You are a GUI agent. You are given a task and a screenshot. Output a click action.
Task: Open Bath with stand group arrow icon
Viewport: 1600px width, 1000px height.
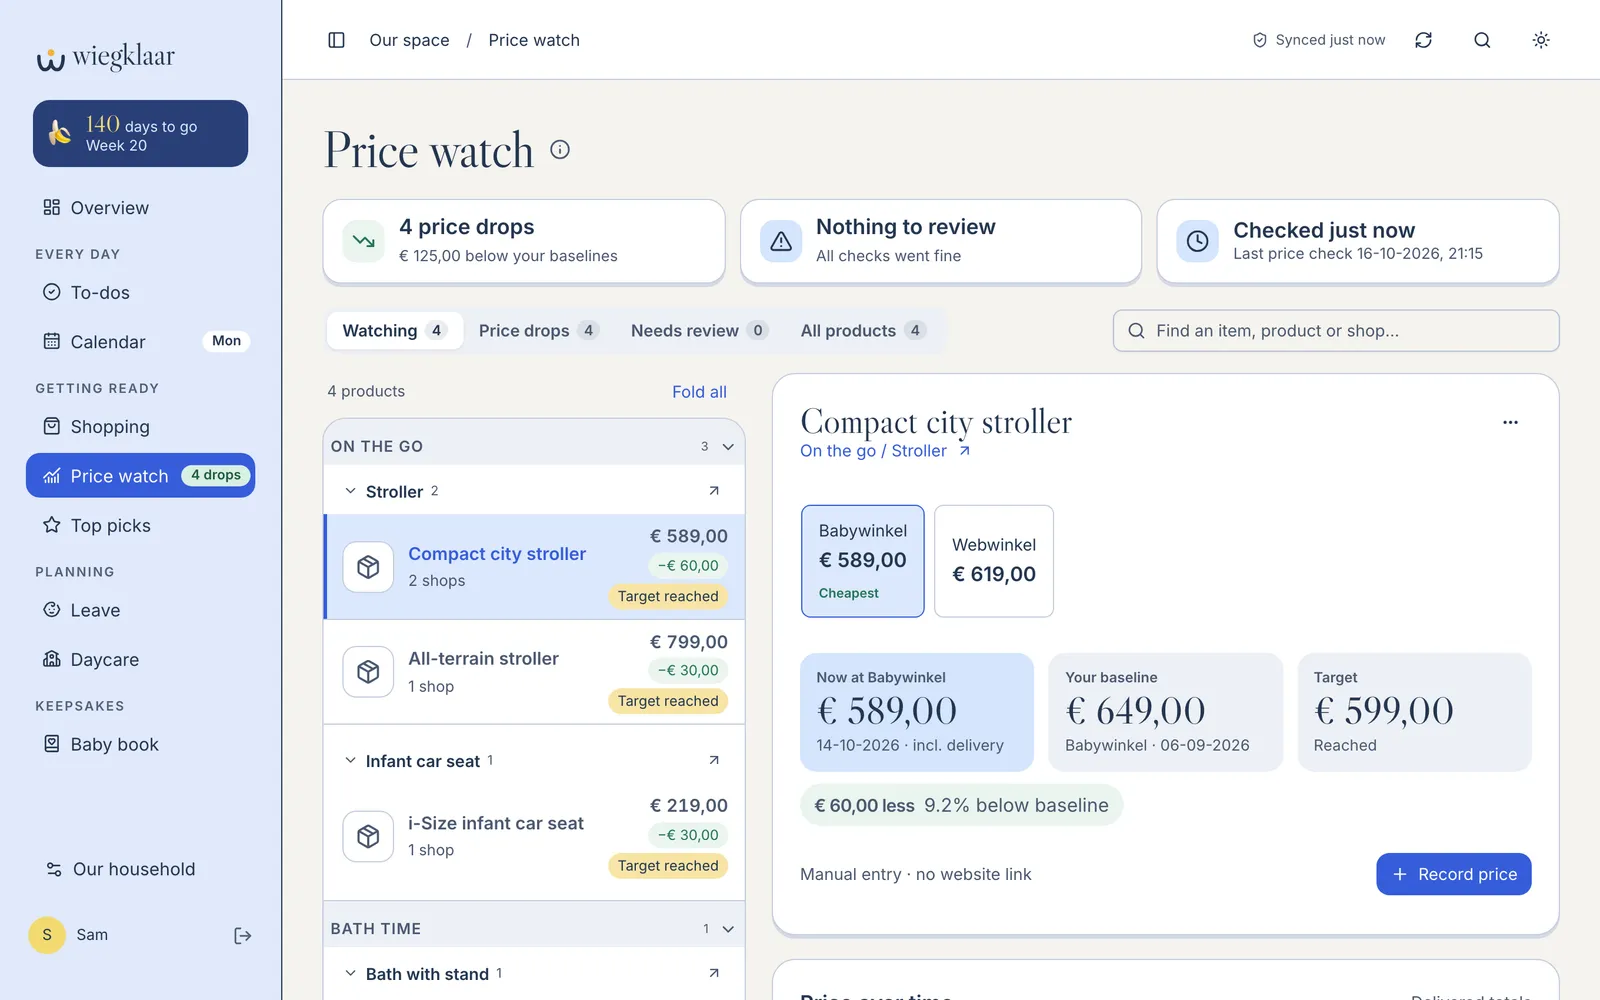[714, 973]
